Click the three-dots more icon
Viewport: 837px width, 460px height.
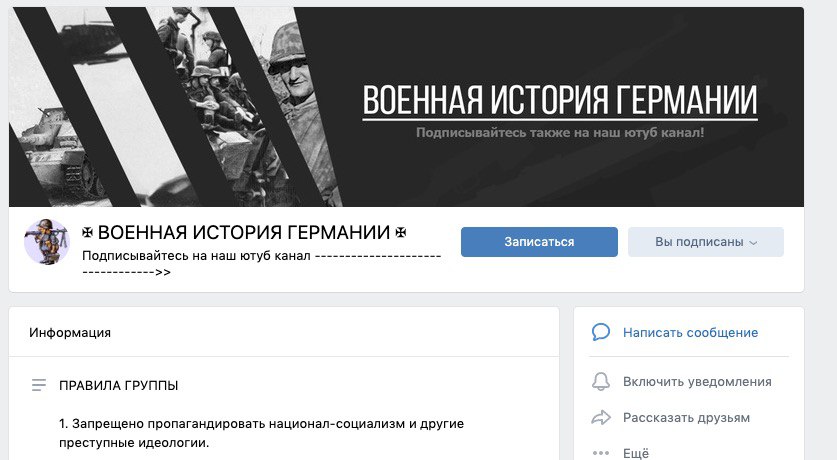pyautogui.click(x=601, y=453)
